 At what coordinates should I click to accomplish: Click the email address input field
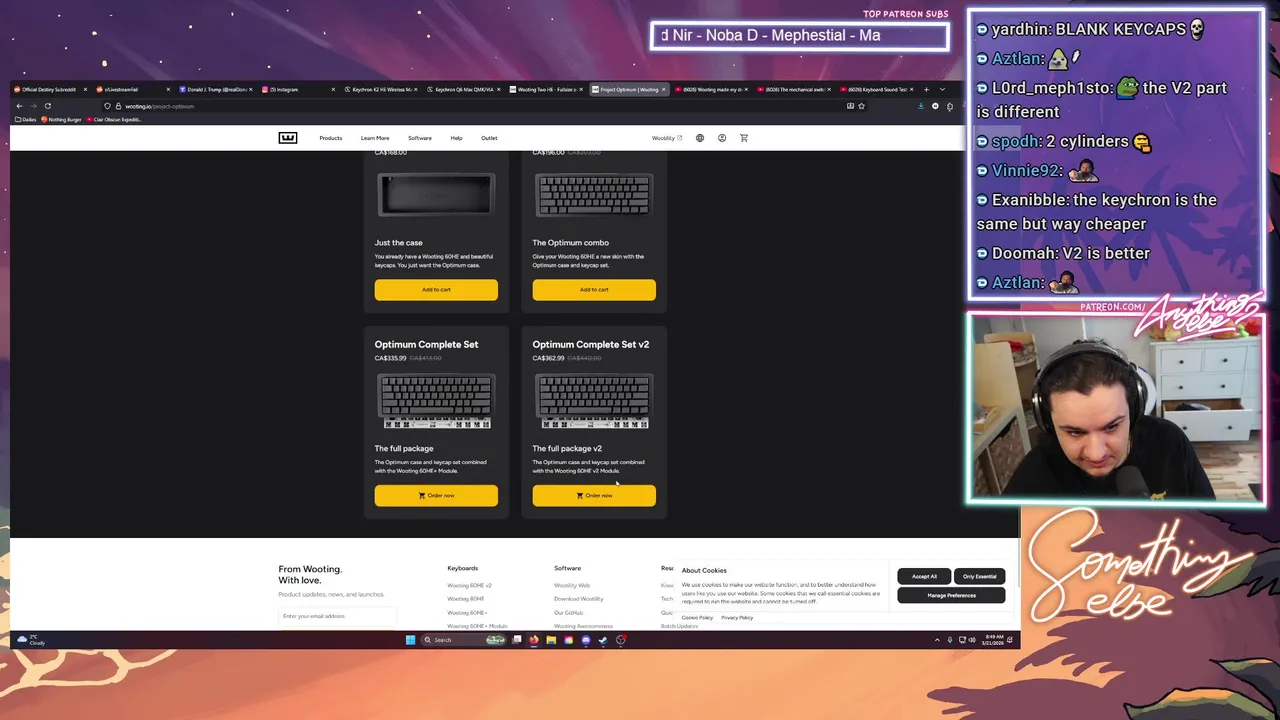coord(337,616)
